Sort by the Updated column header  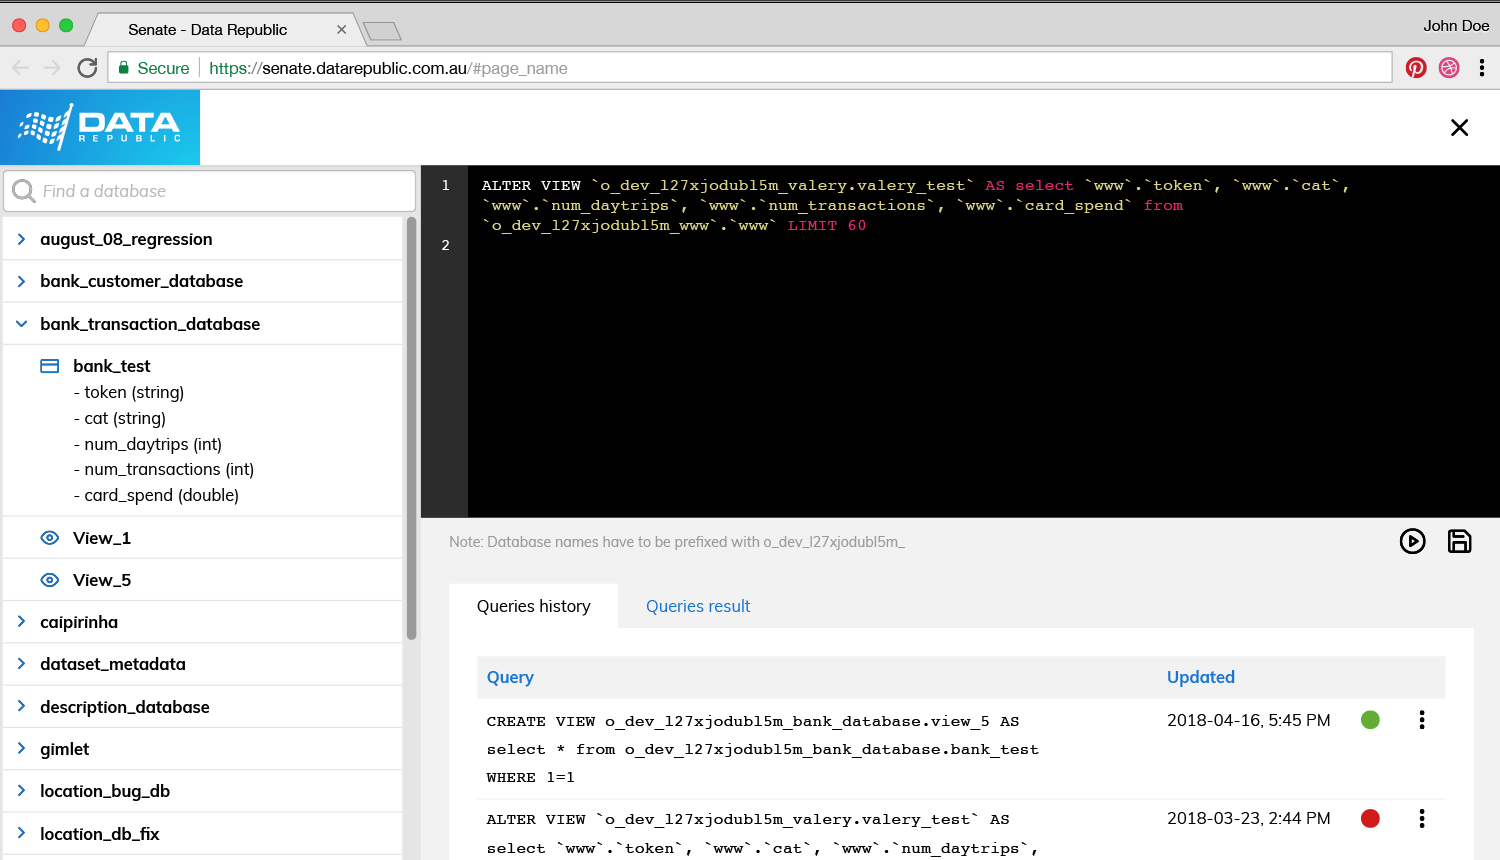coord(1200,677)
